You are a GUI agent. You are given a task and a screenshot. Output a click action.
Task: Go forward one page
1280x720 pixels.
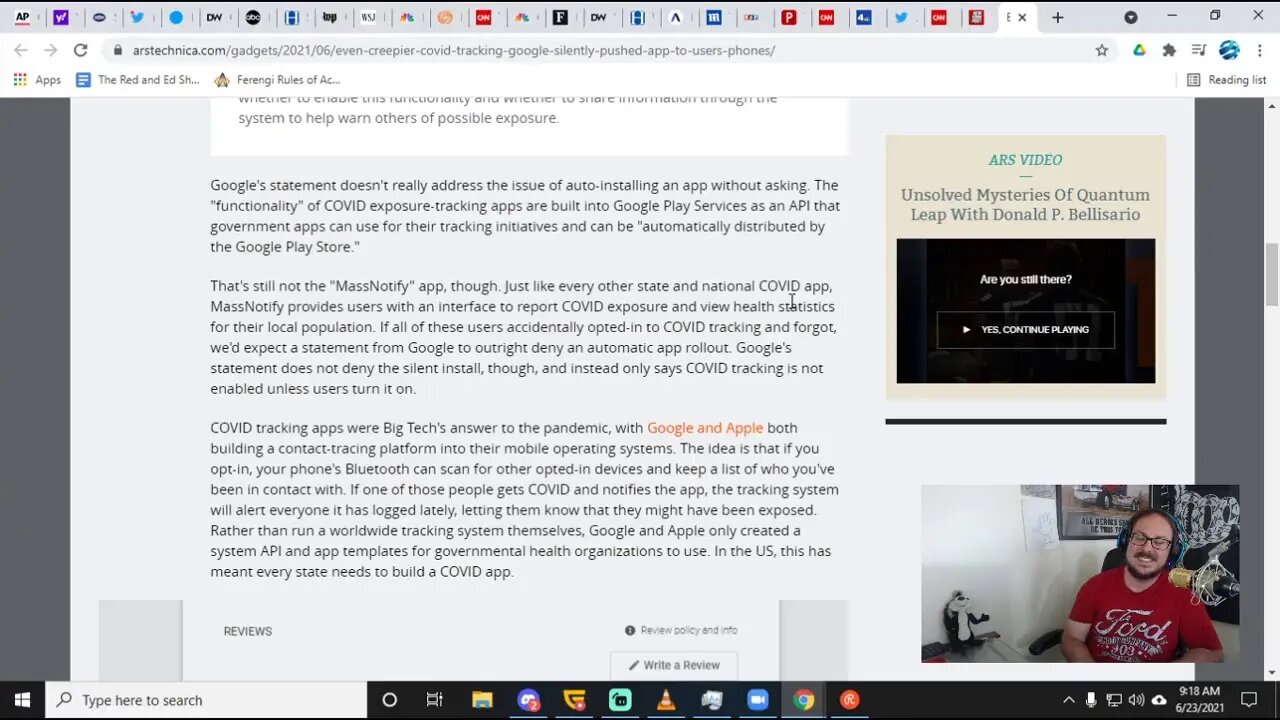click(x=50, y=50)
